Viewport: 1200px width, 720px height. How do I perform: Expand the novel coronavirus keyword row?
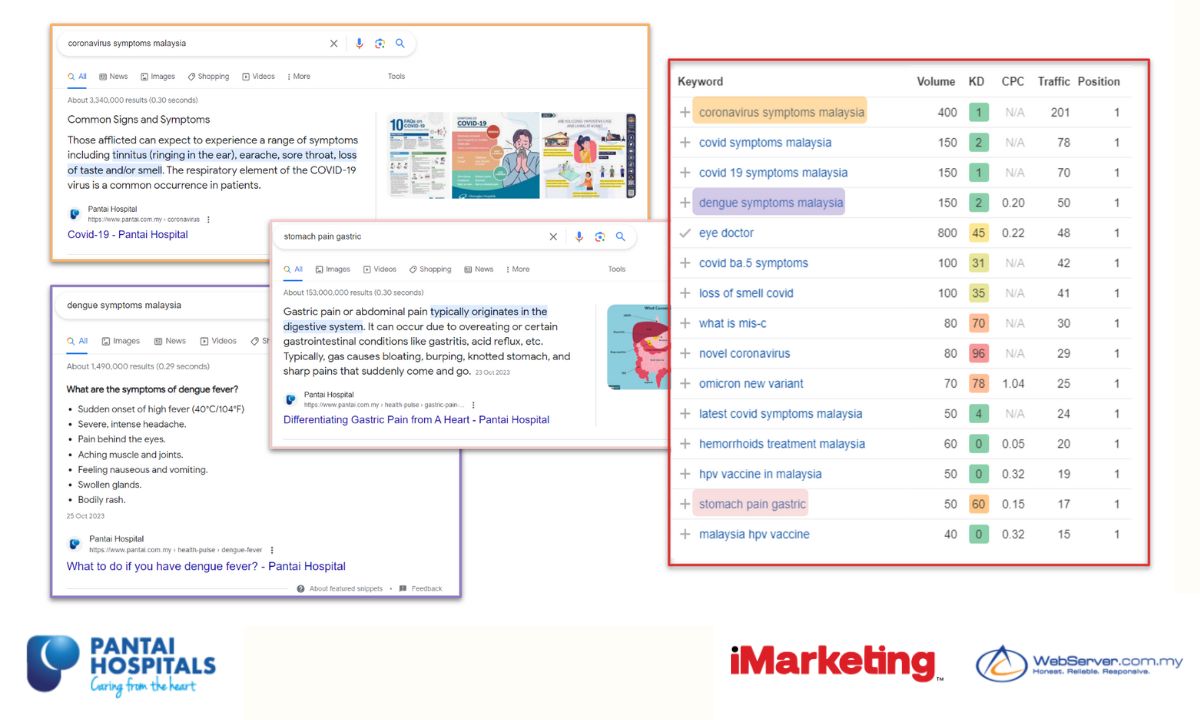(685, 353)
